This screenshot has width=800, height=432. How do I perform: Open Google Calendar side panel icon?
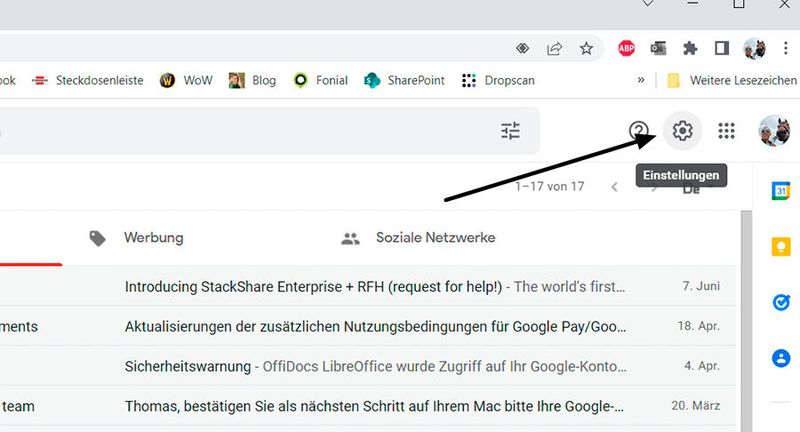(781, 191)
